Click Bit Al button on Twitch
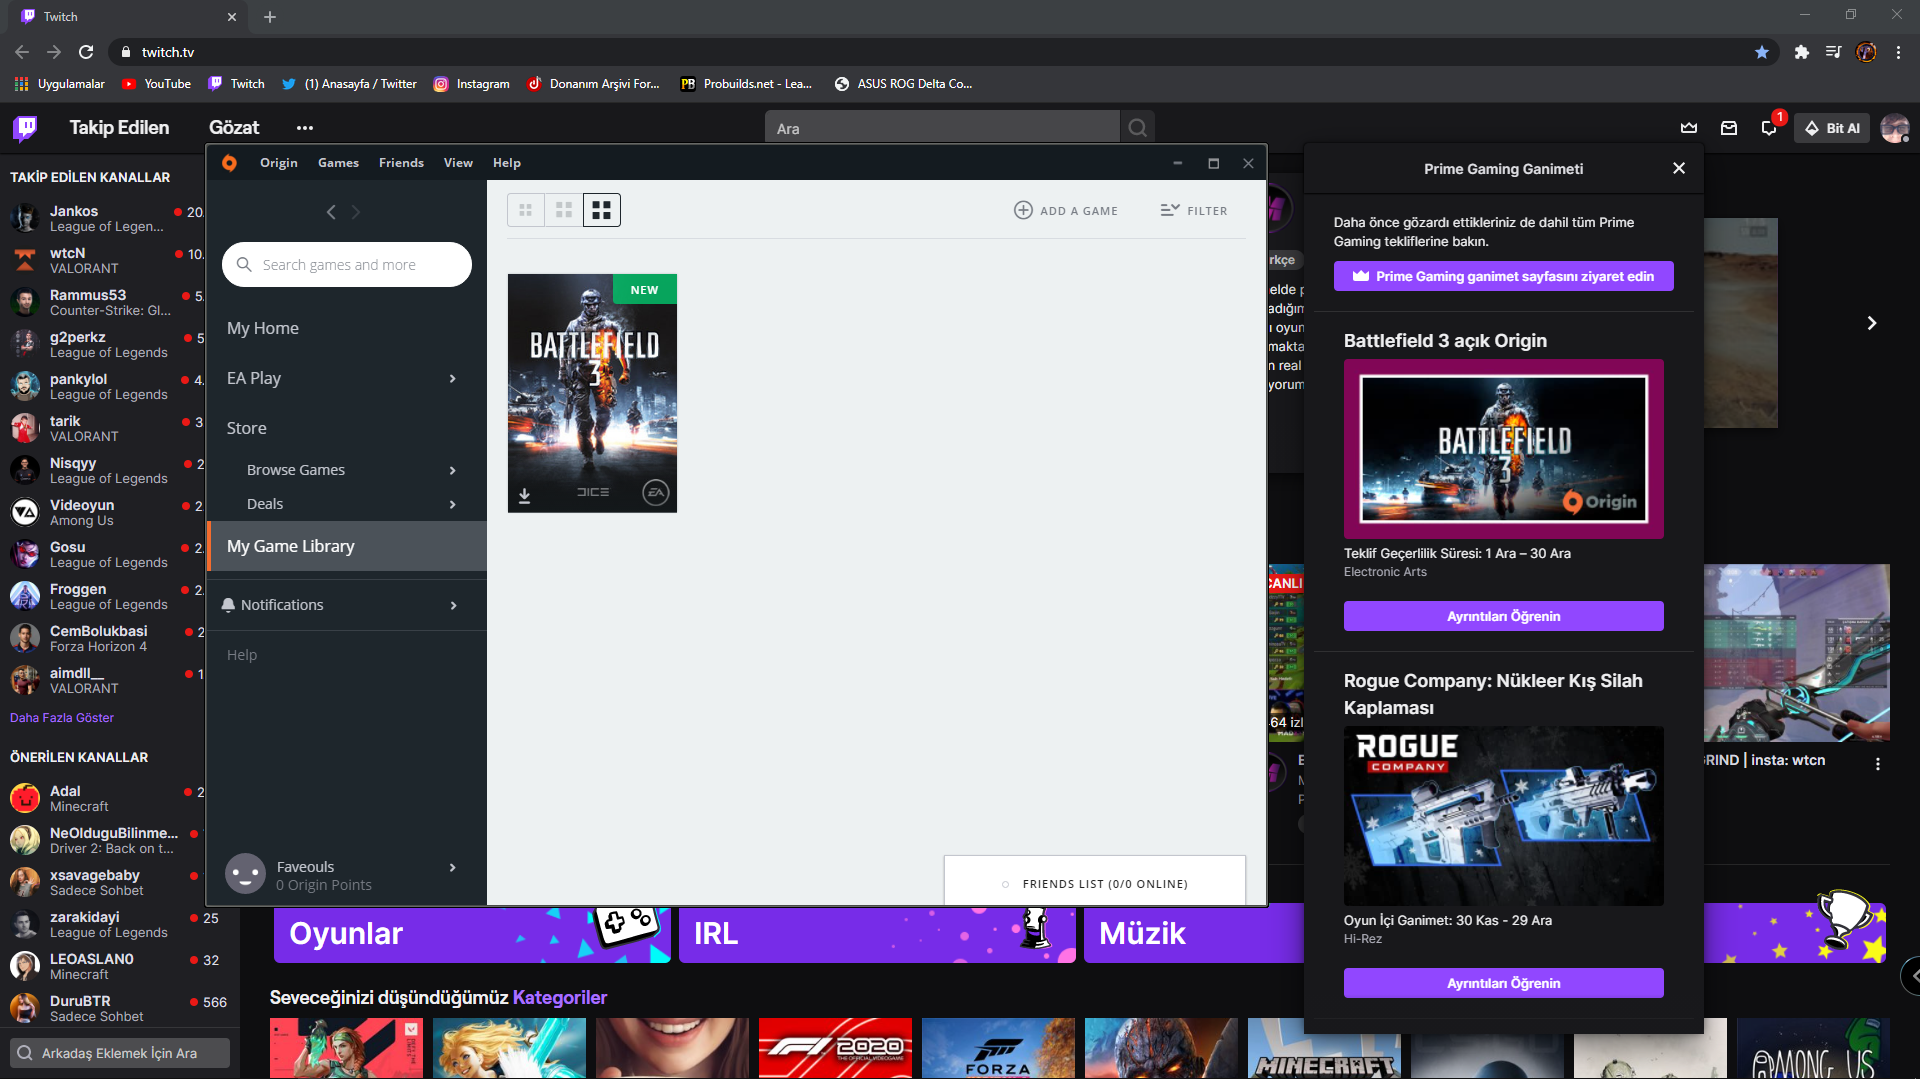The width and height of the screenshot is (1920, 1079). [x=1832, y=128]
